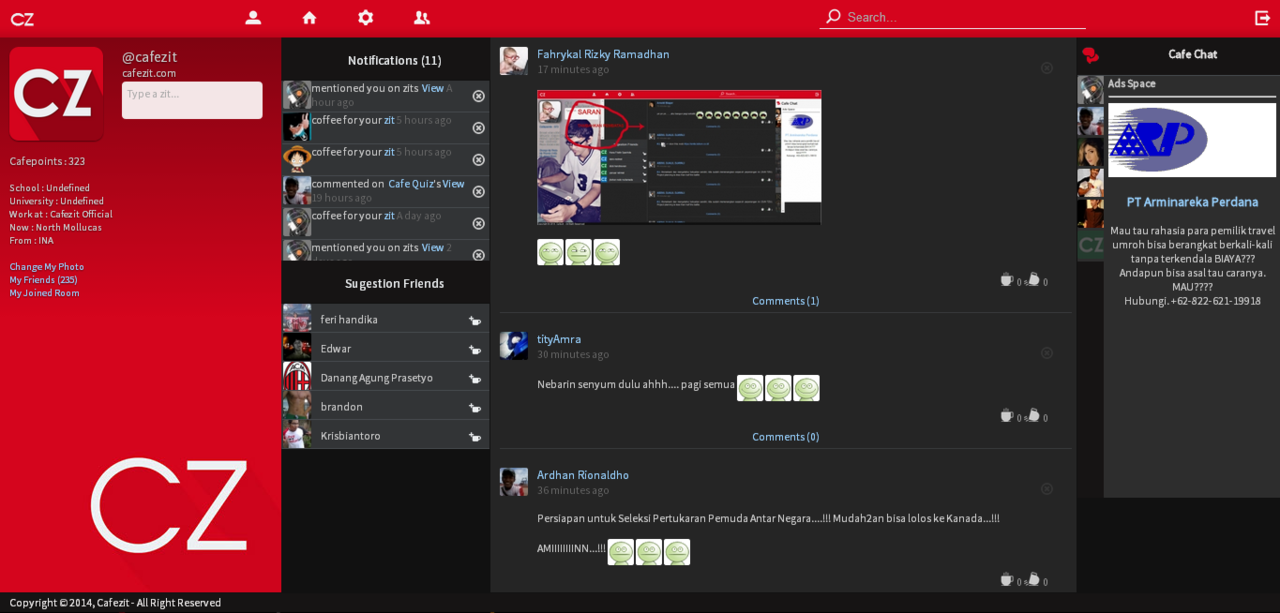
Task: Open Fahrykal Rizky Ramadhan's profile name link
Action: click(x=603, y=54)
